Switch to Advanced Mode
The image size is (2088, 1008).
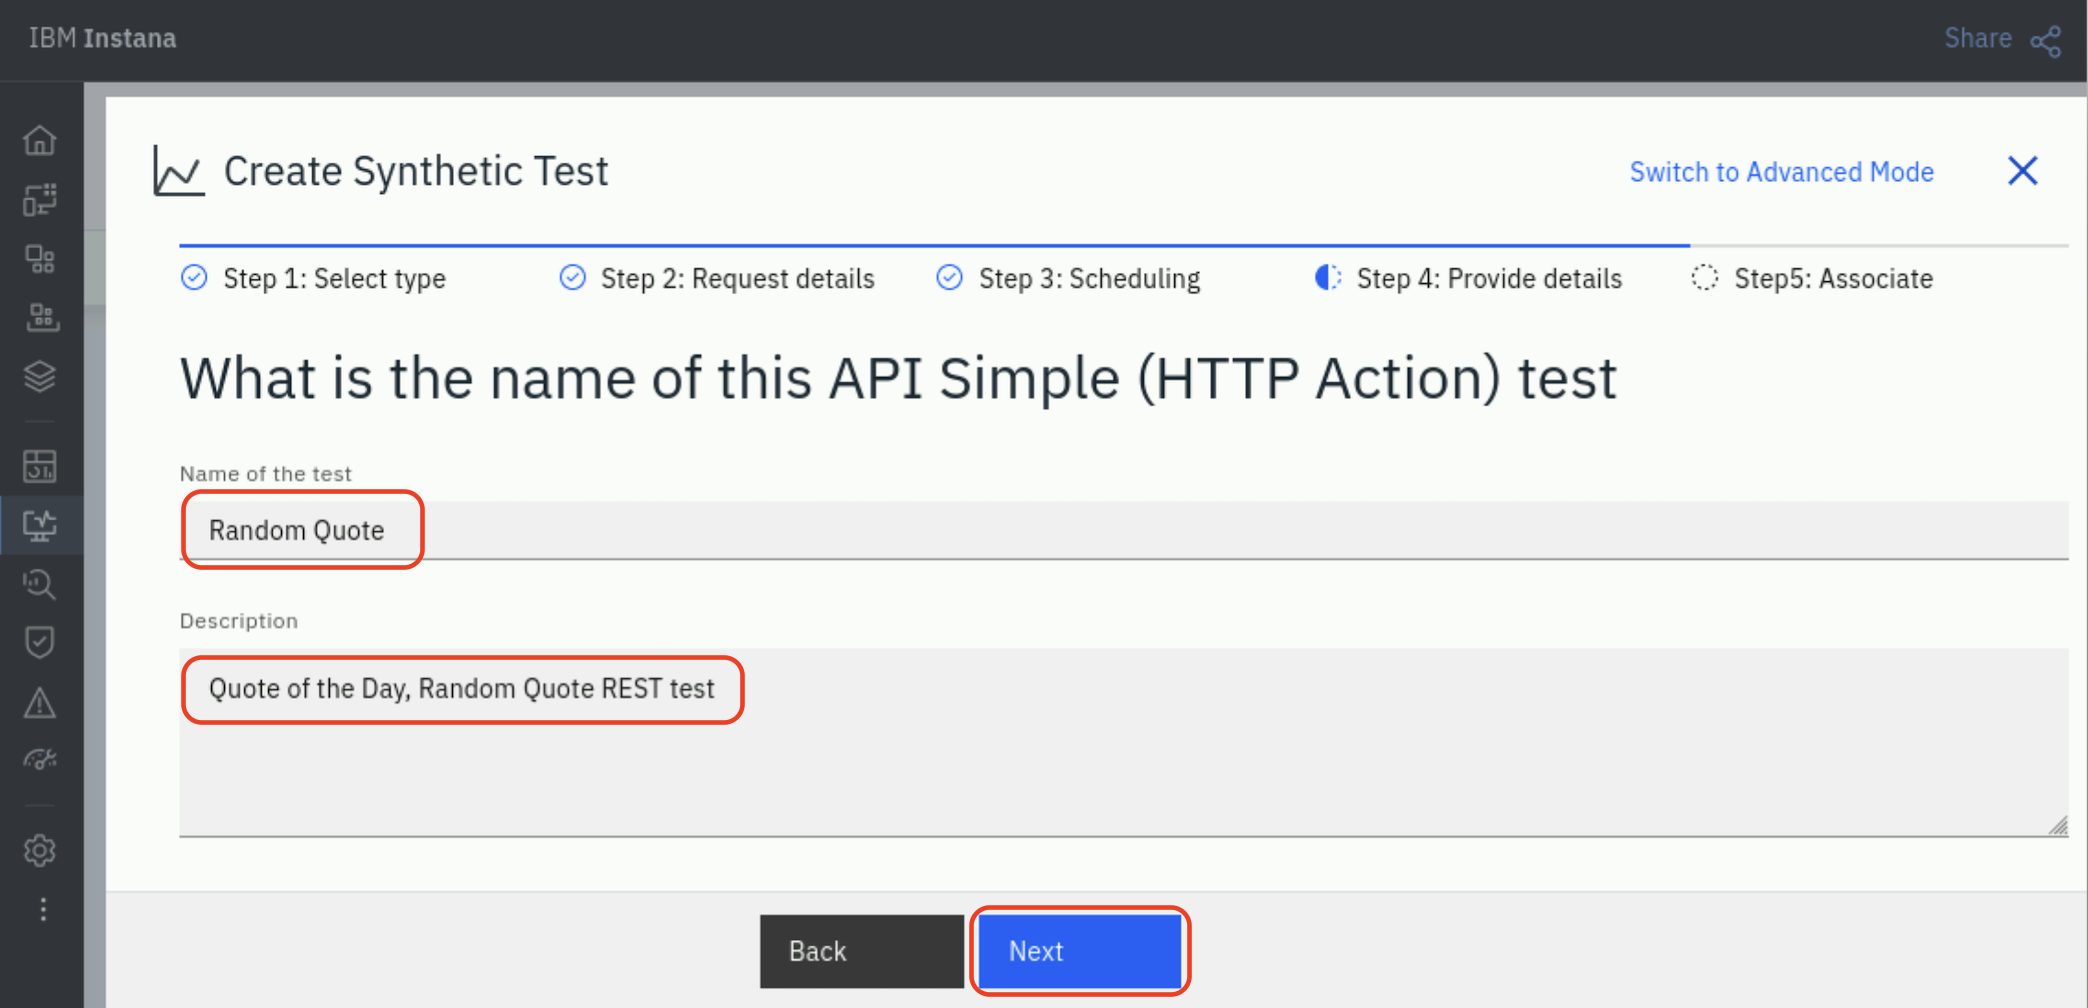(1781, 172)
